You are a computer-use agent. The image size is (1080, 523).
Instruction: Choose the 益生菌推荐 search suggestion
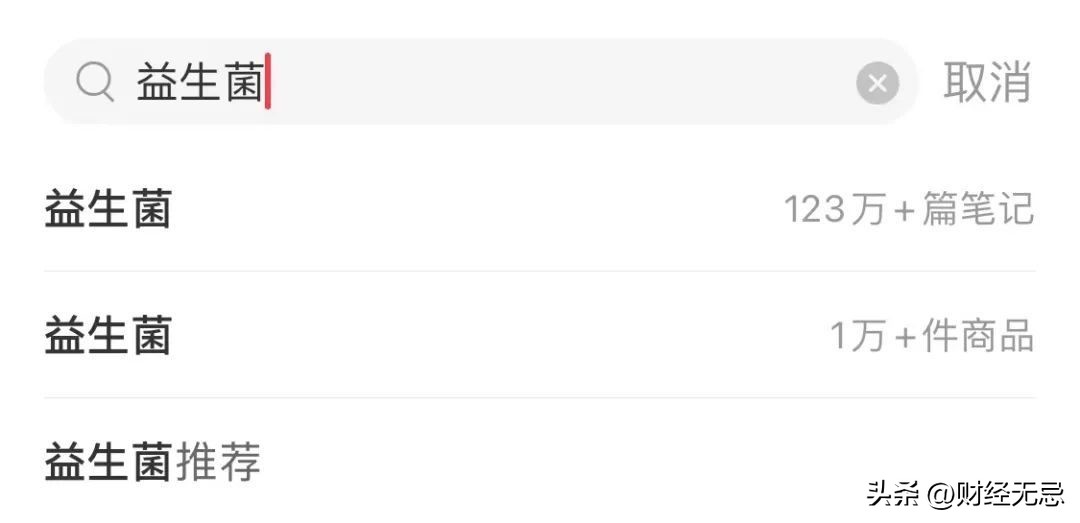152,462
